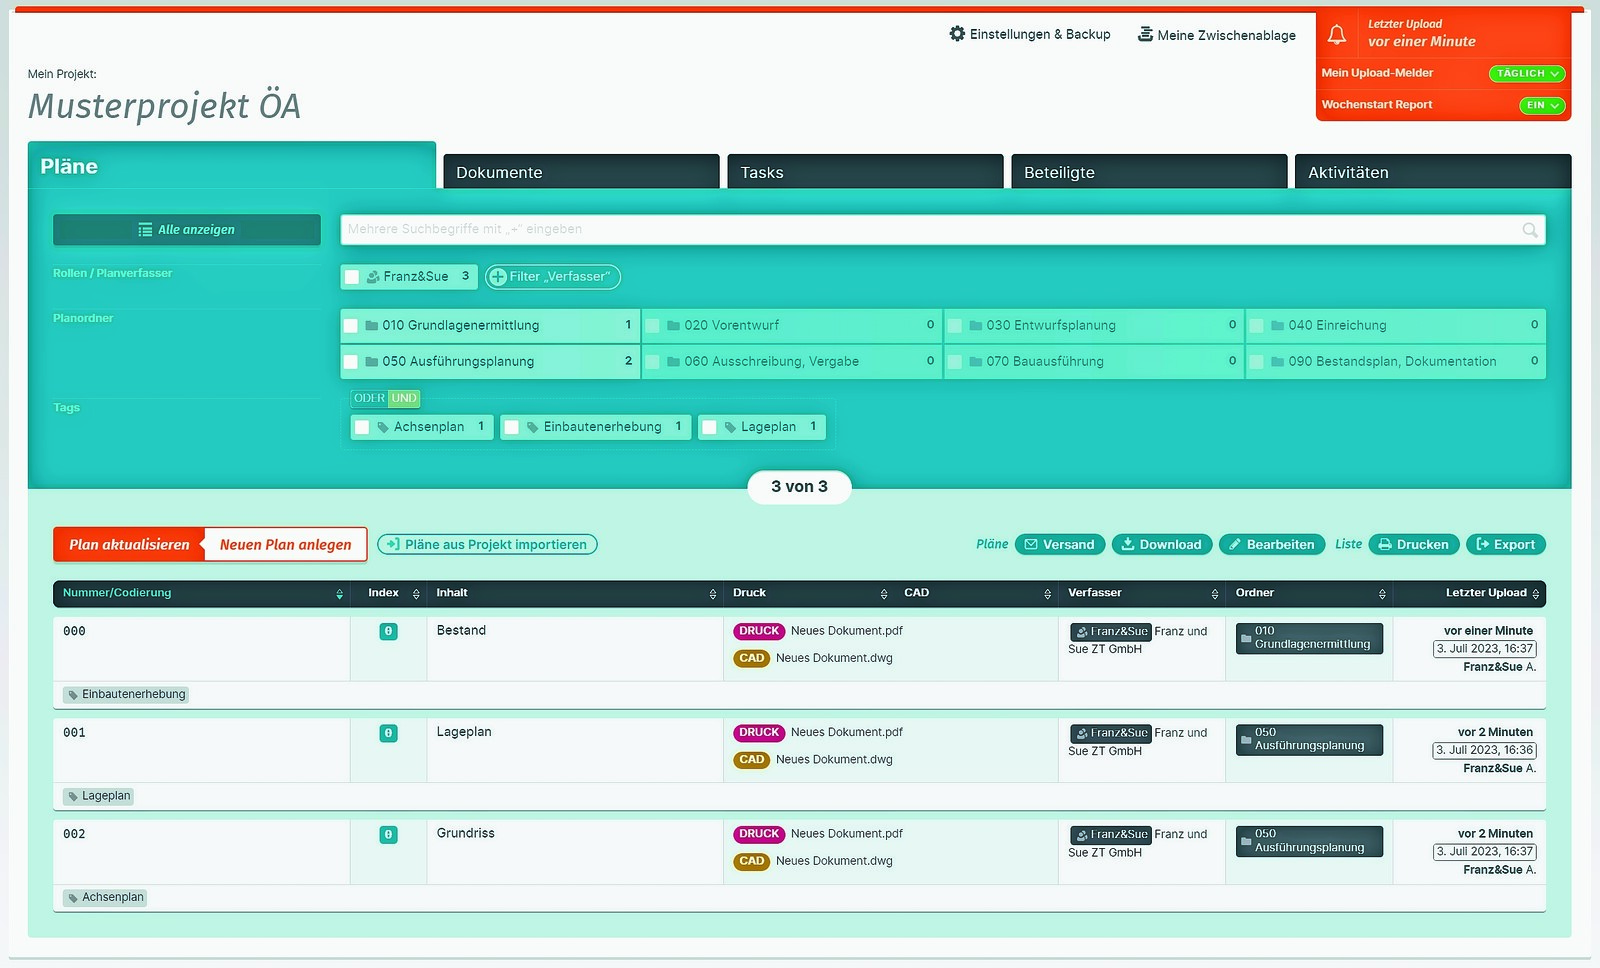Check the Lageplan tag filter
Screen dimensions: 1600x968
pyautogui.click(x=710, y=427)
